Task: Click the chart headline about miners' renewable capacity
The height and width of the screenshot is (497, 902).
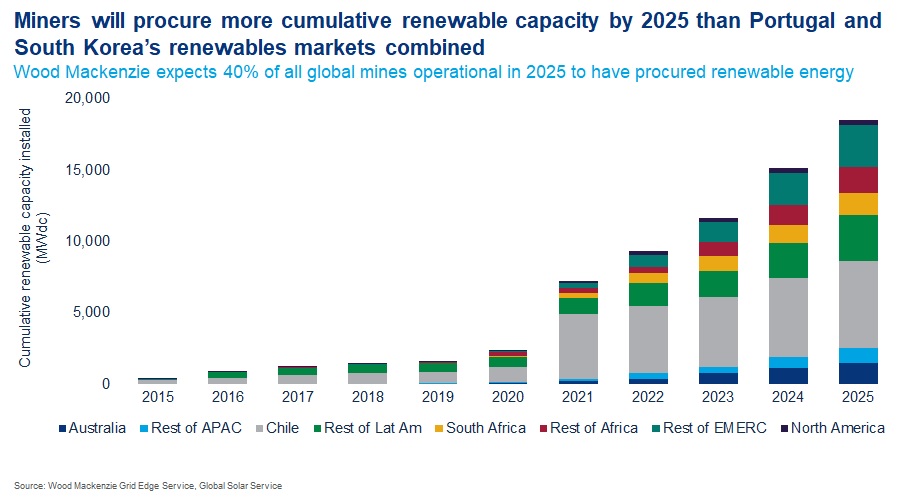Action: (x=450, y=33)
